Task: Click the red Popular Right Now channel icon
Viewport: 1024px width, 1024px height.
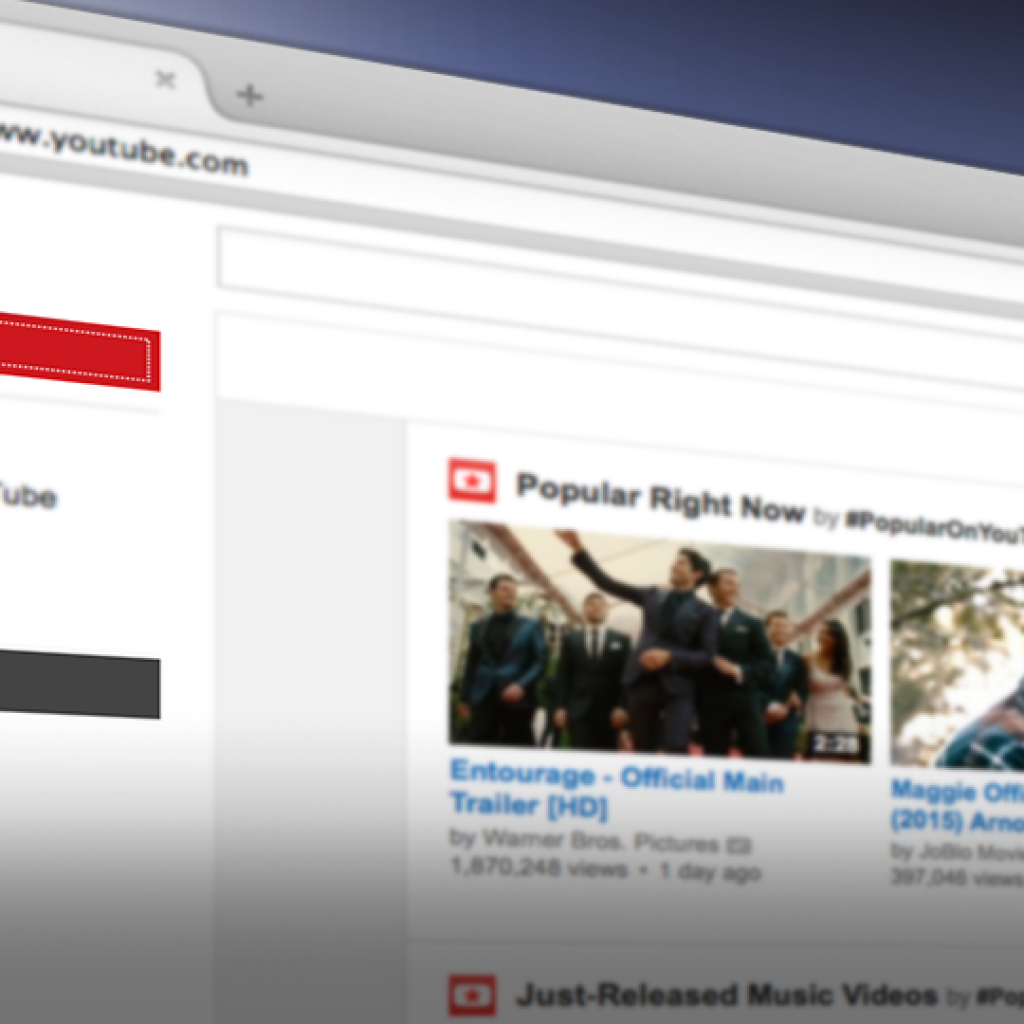Action: 472,481
